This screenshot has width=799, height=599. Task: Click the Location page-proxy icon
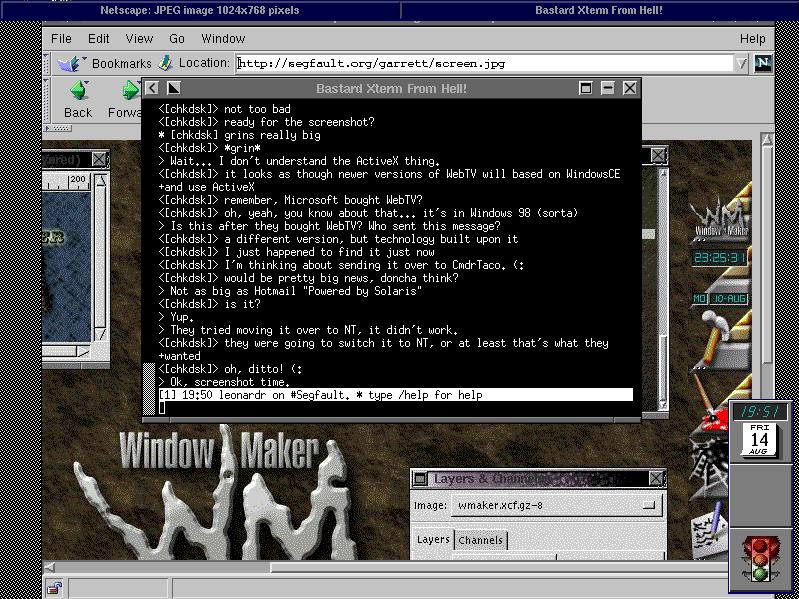[x=166, y=63]
